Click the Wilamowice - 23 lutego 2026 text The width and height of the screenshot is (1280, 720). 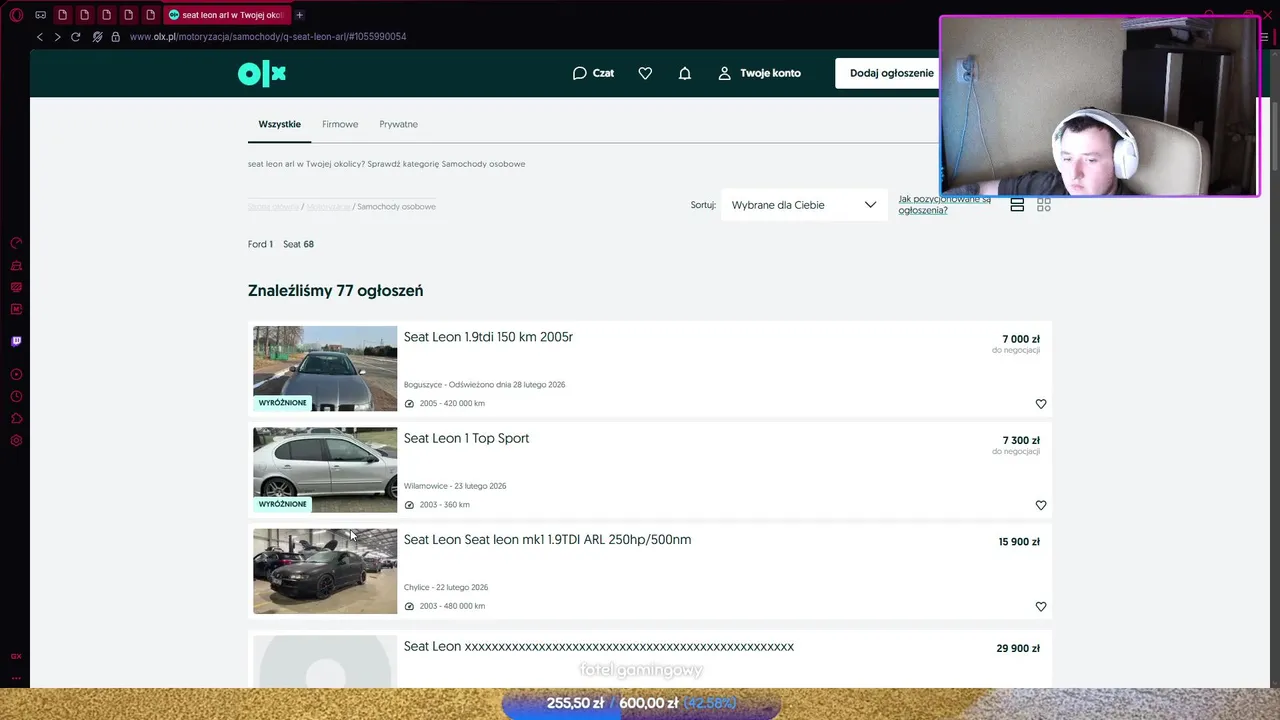tap(455, 486)
